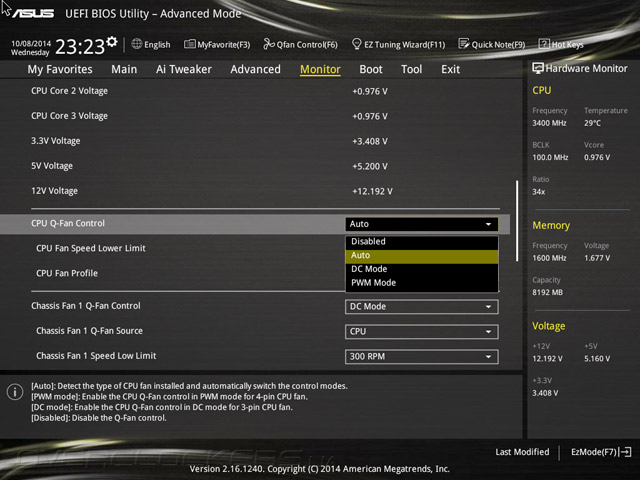Click arrow of DC Mode dropdown
Image resolution: width=640 pixels, height=480 pixels.
tap(489, 307)
